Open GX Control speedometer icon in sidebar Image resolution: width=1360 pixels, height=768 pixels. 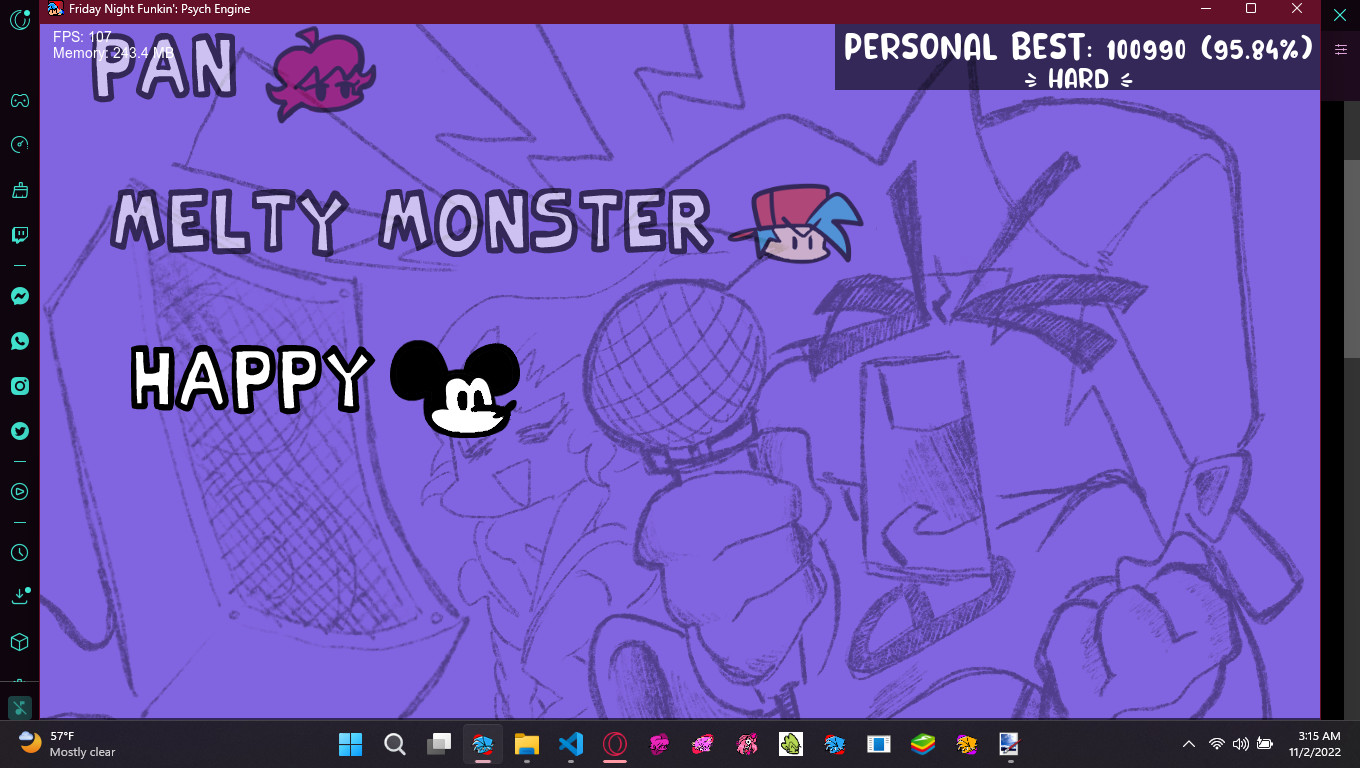(x=19, y=145)
